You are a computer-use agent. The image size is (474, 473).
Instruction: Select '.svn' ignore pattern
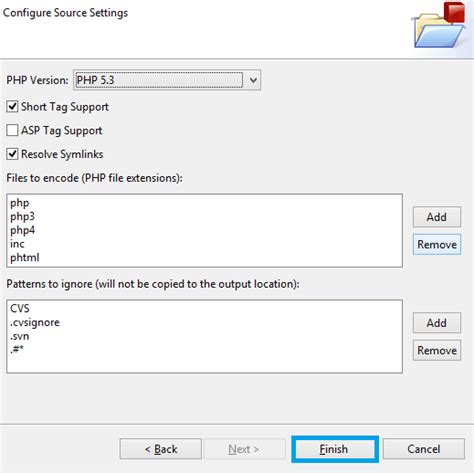[20, 336]
